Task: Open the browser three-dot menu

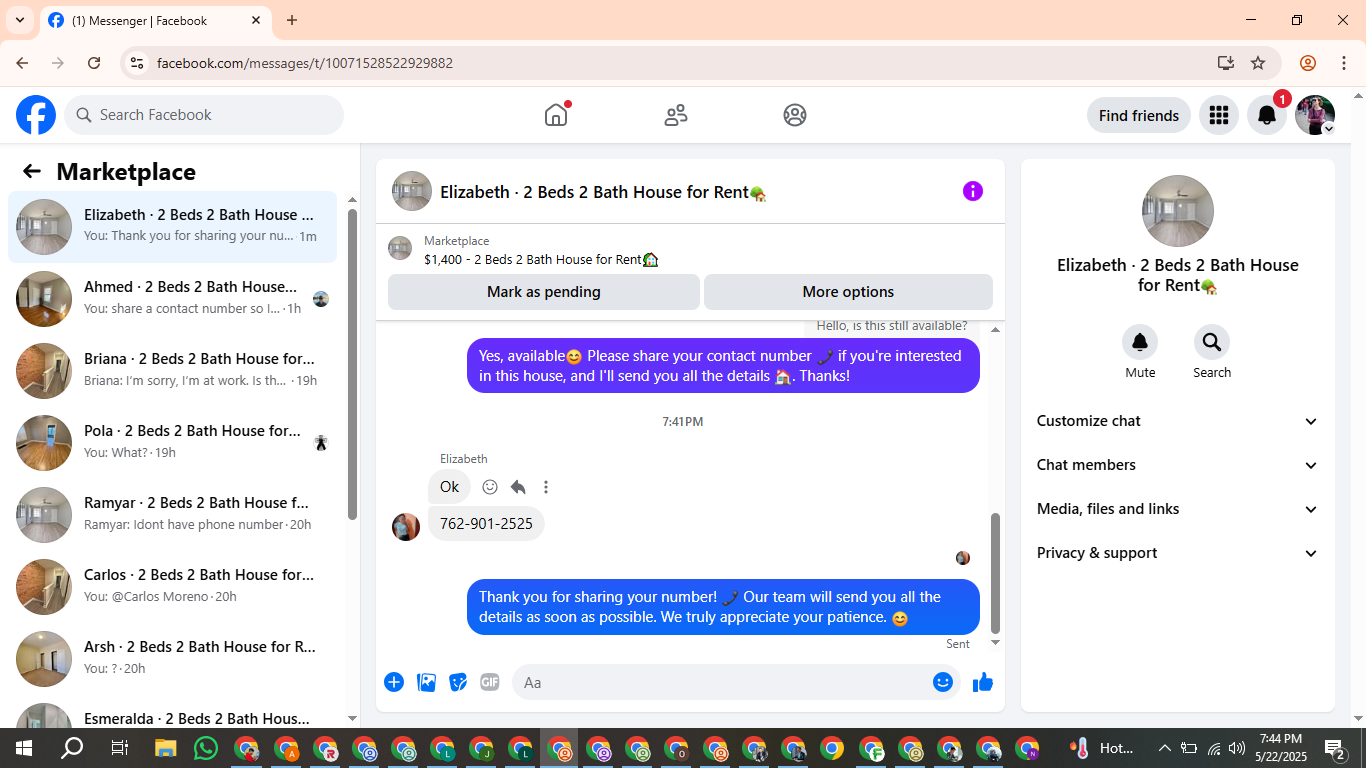Action: pyautogui.click(x=1343, y=63)
